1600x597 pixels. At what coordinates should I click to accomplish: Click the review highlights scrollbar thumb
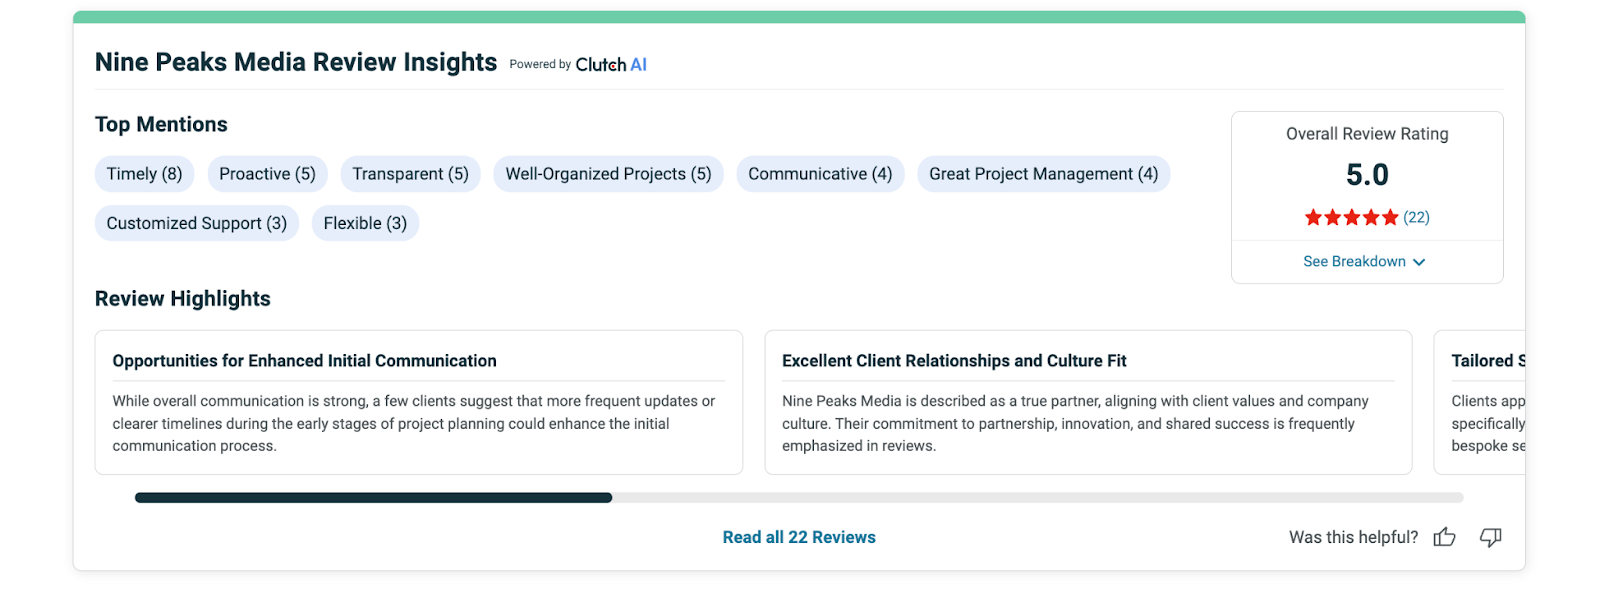tap(373, 497)
